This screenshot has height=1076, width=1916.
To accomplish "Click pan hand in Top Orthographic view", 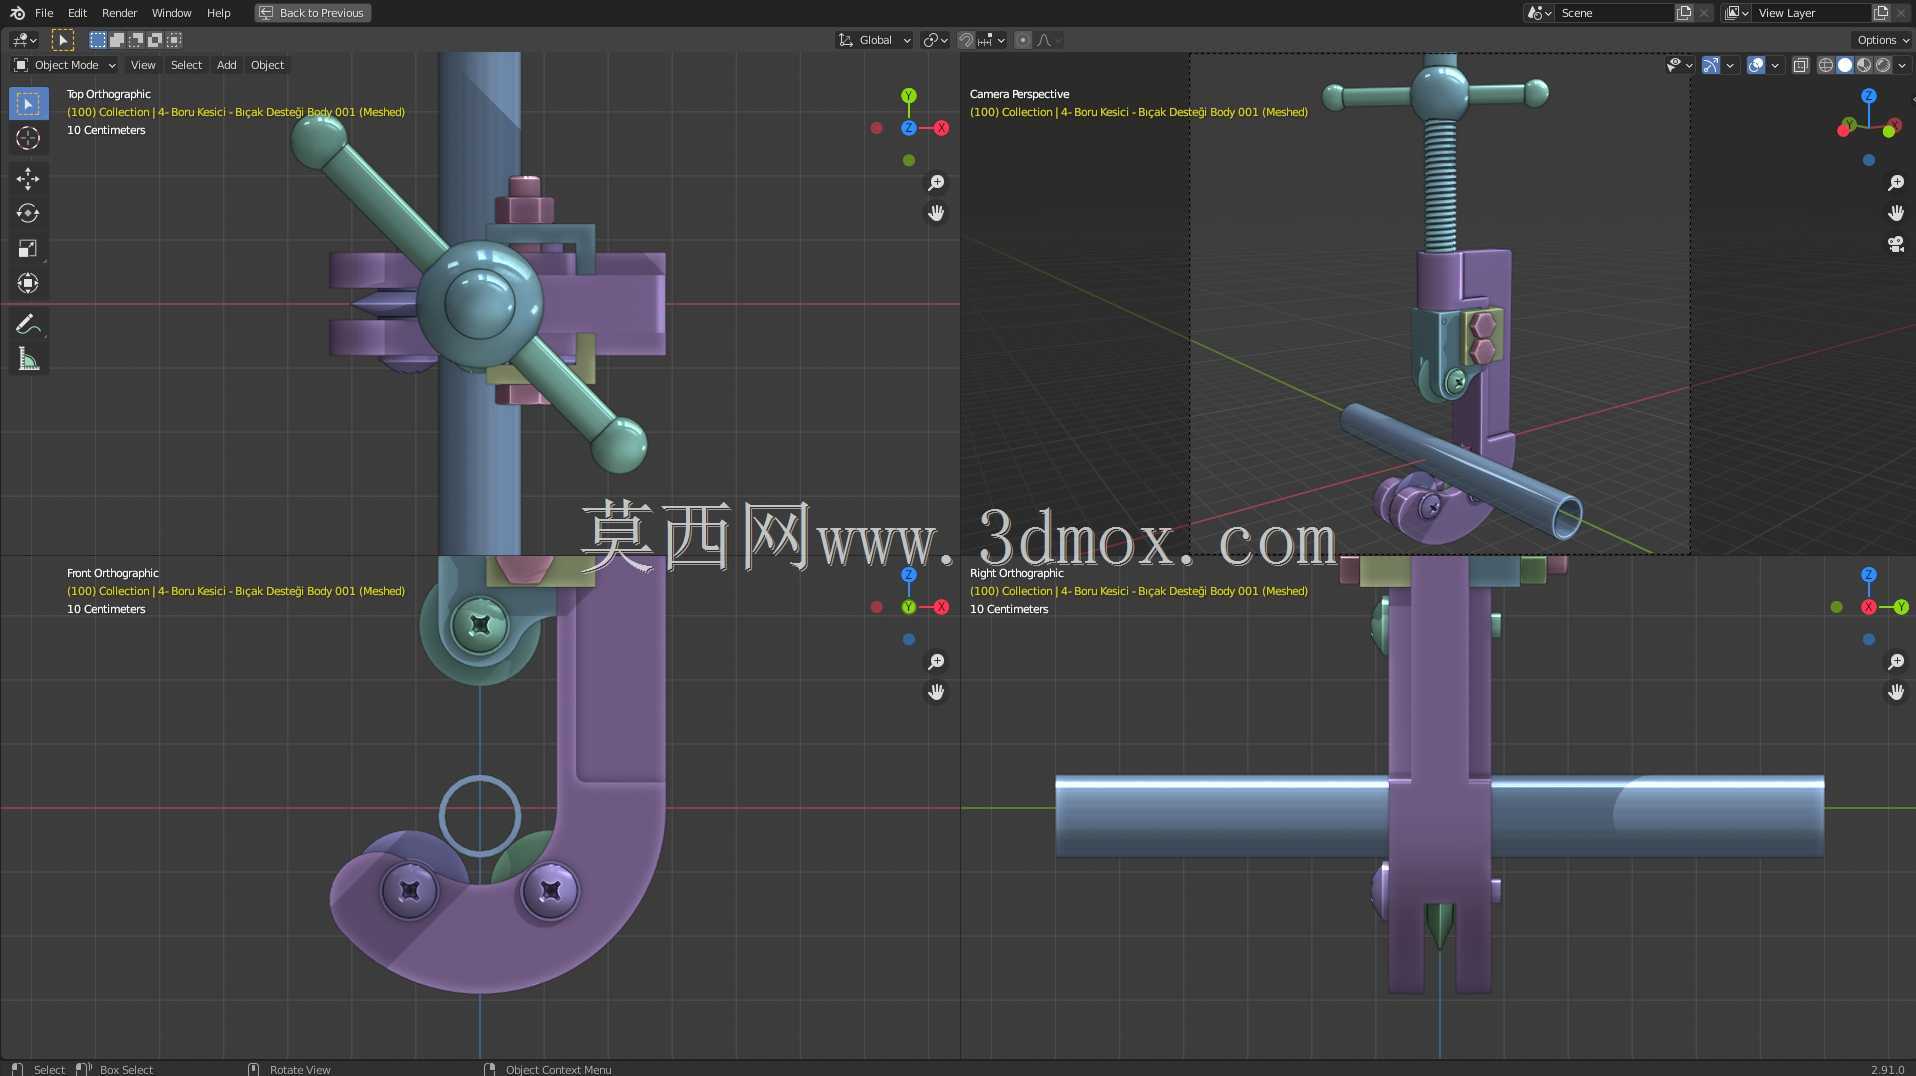I will 936,213.
